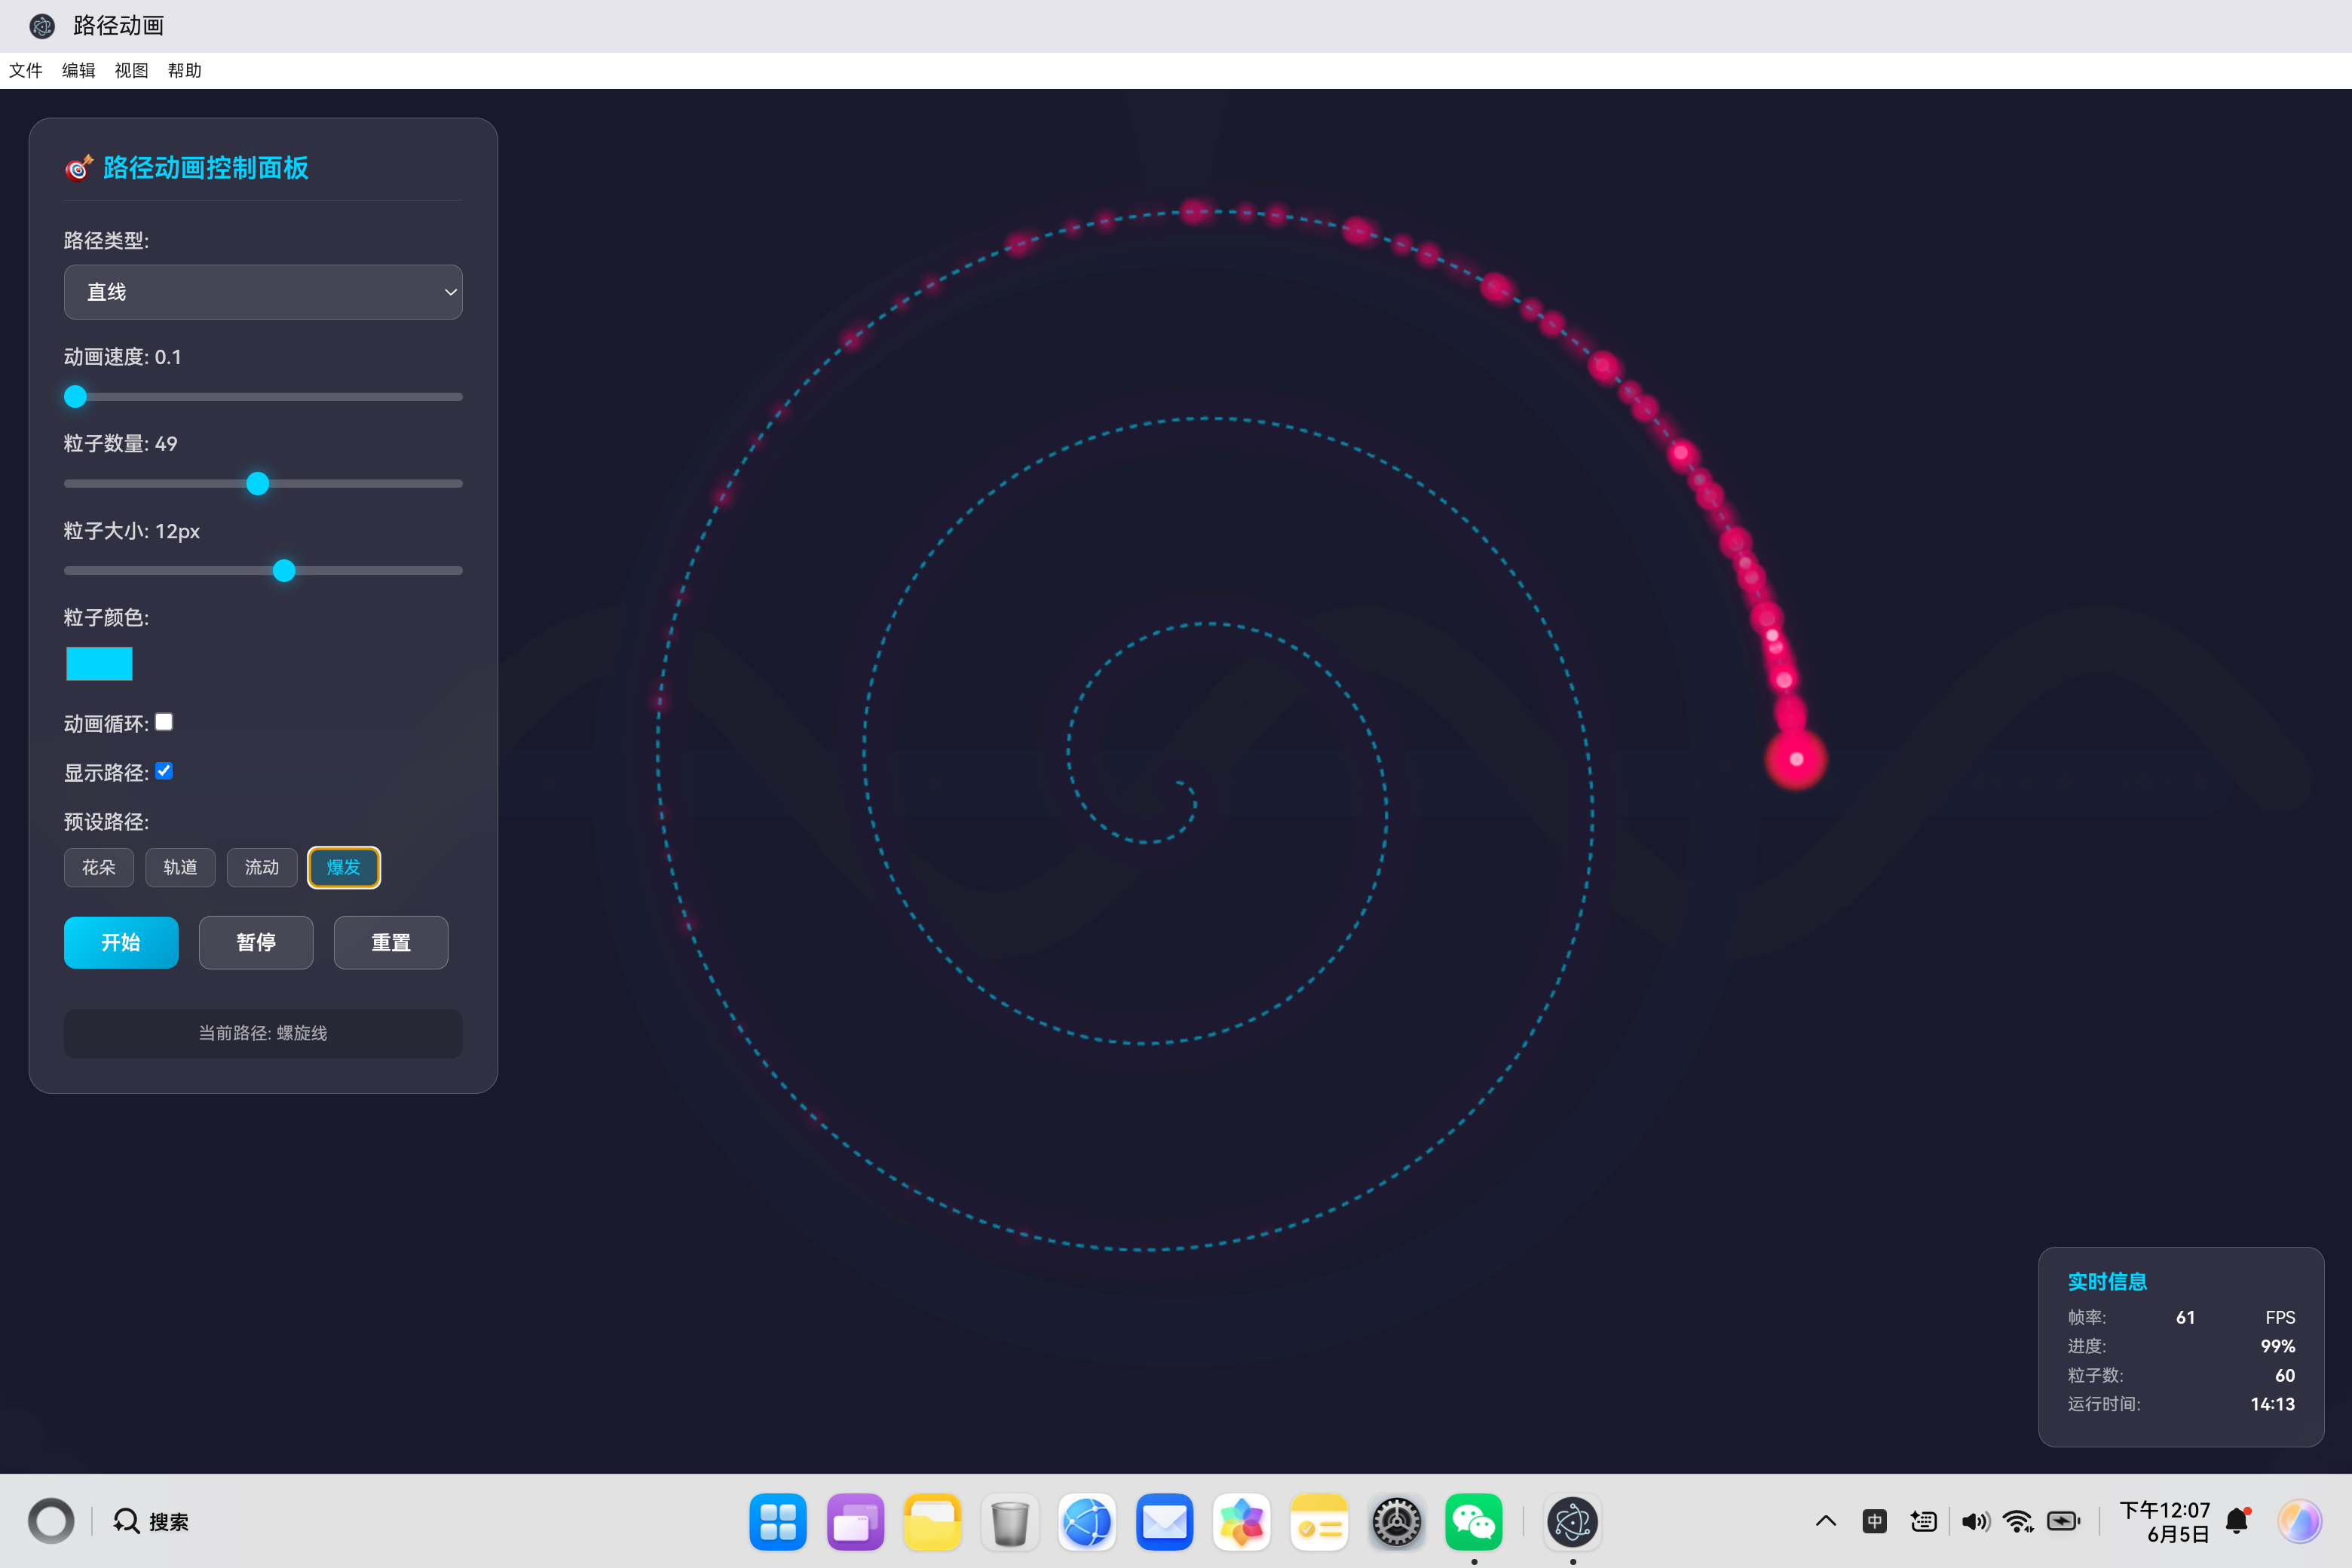The width and height of the screenshot is (2352, 1568).
Task: Switch the 中 input method indicator
Action: point(1875,1521)
